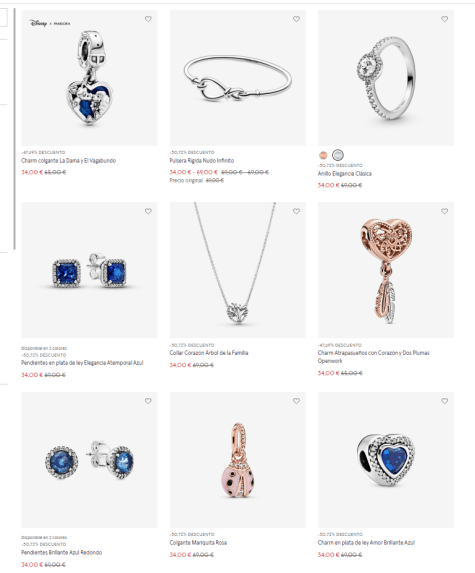Click heart icon on Anillo Elegancia Clásica
The image size is (475, 573).
[x=444, y=19]
